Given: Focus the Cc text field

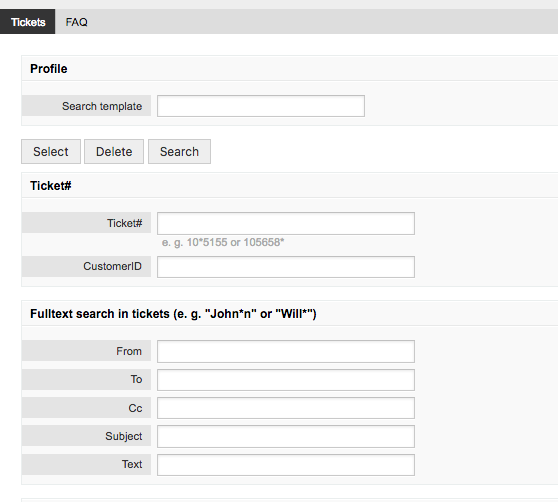Looking at the screenshot, I should (x=286, y=408).
